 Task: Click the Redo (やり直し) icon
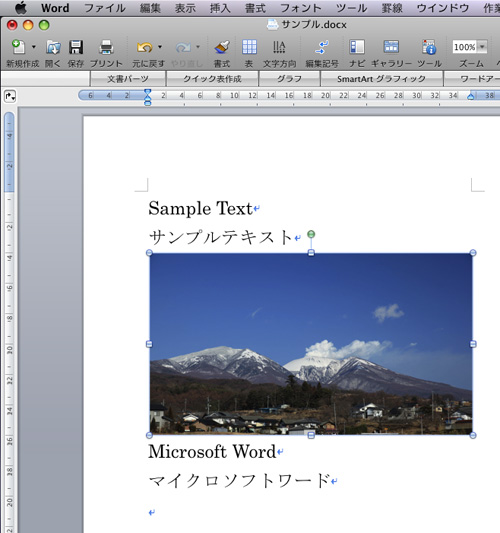[183, 47]
